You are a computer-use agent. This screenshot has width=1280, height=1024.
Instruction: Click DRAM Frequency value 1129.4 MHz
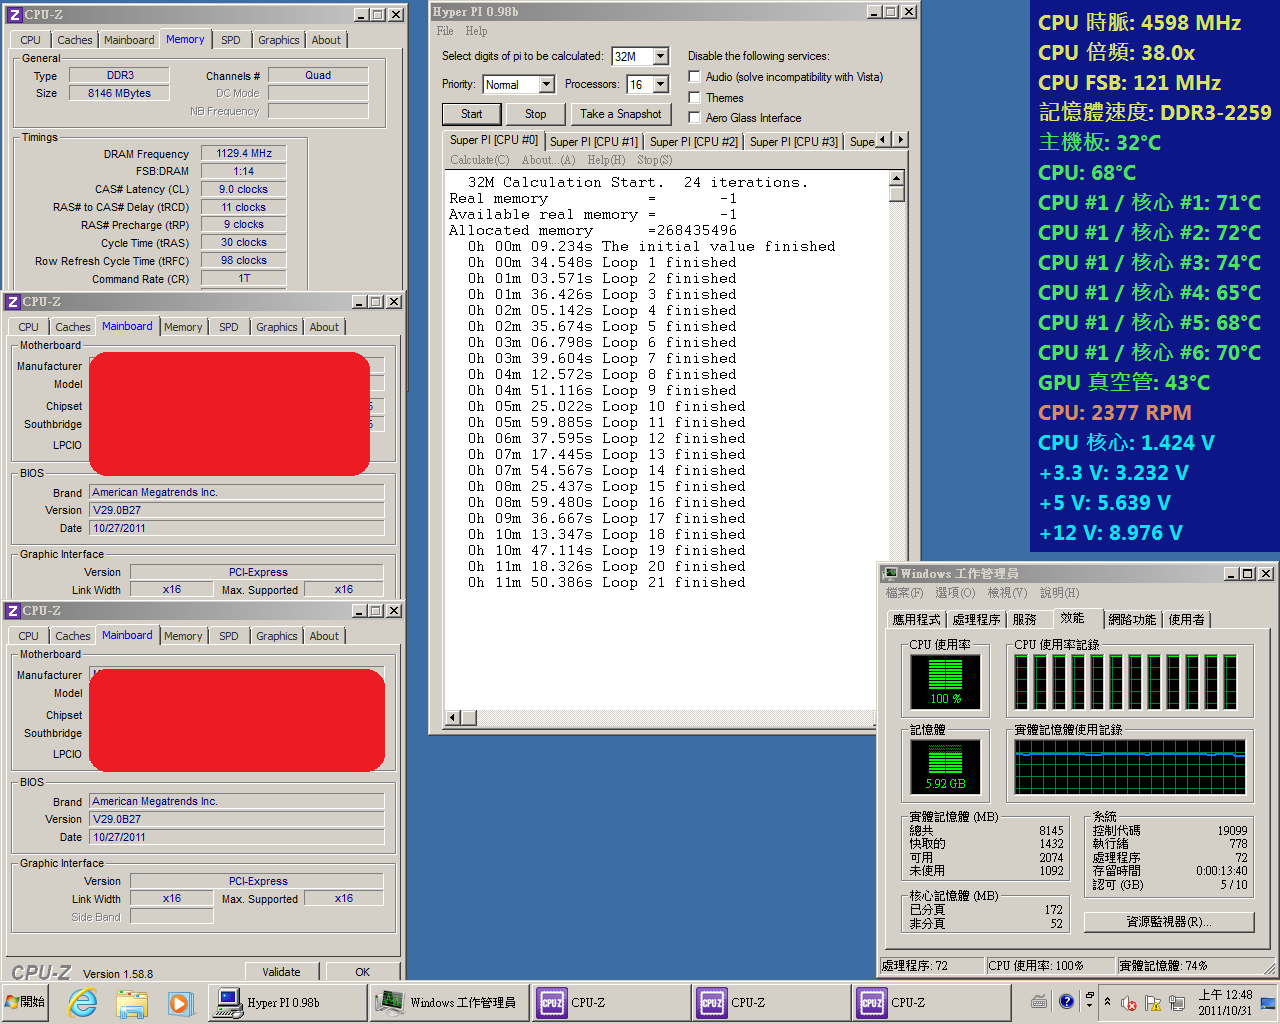(245, 154)
